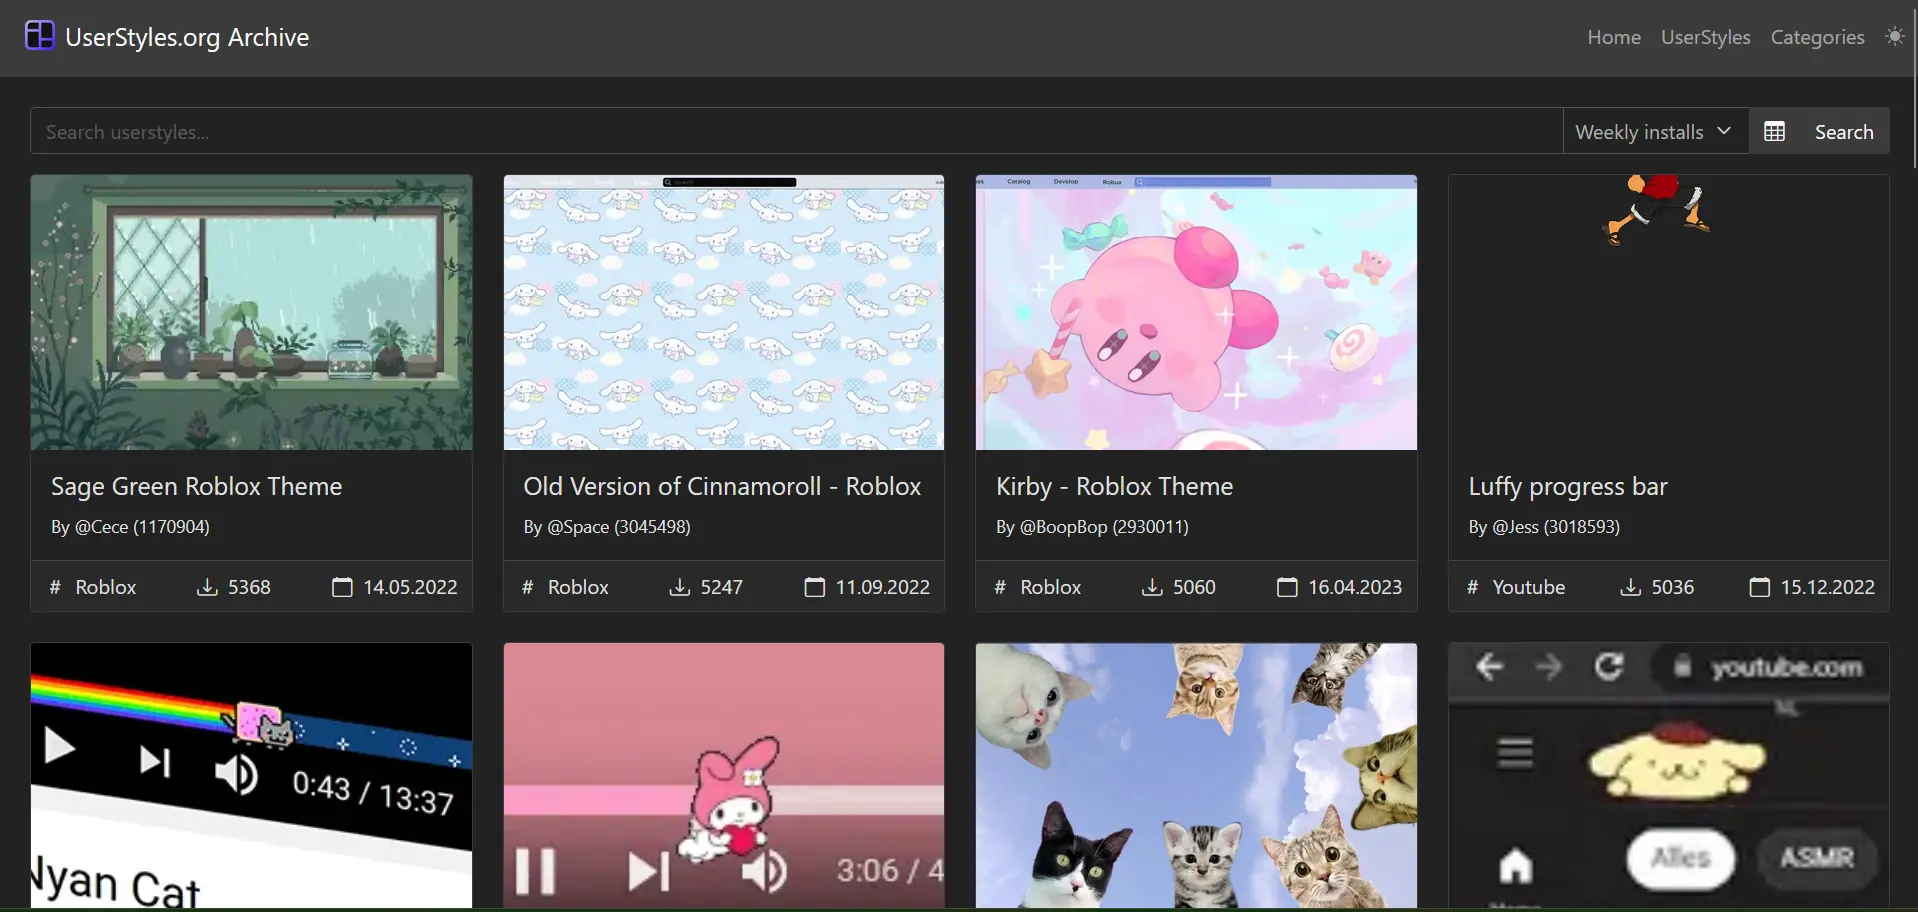Open the Nyan Cat player thumbnail
Viewport: 1918px width, 912px height.
tap(251, 776)
